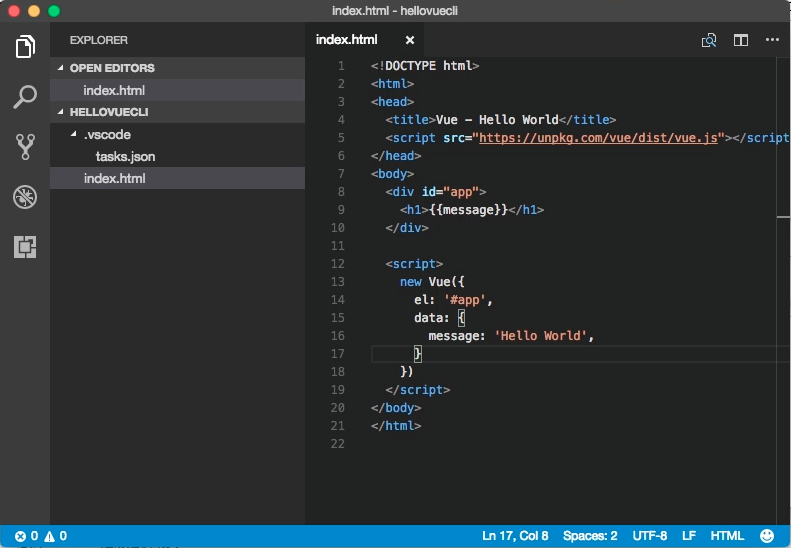Viewport: 791px width, 548px height.
Task: Click the yellow minimize window button
Action: point(34,11)
